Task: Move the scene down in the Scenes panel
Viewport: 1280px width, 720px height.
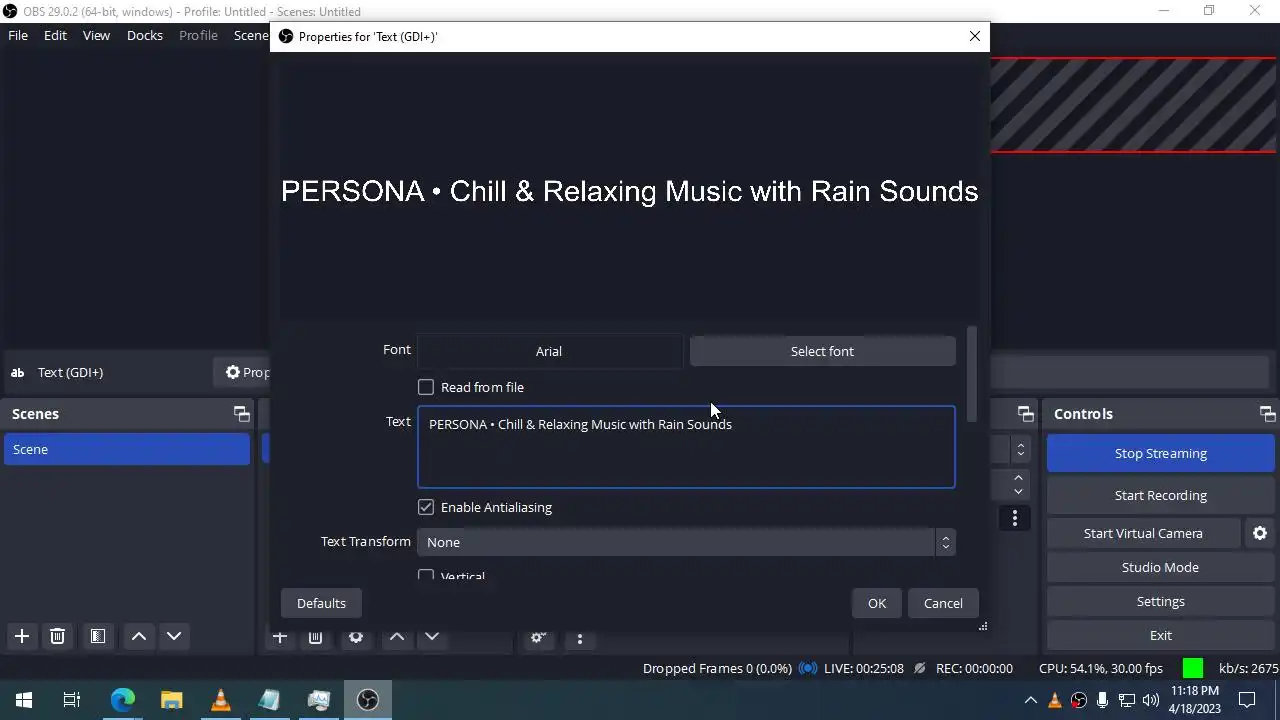Action: tap(174, 636)
